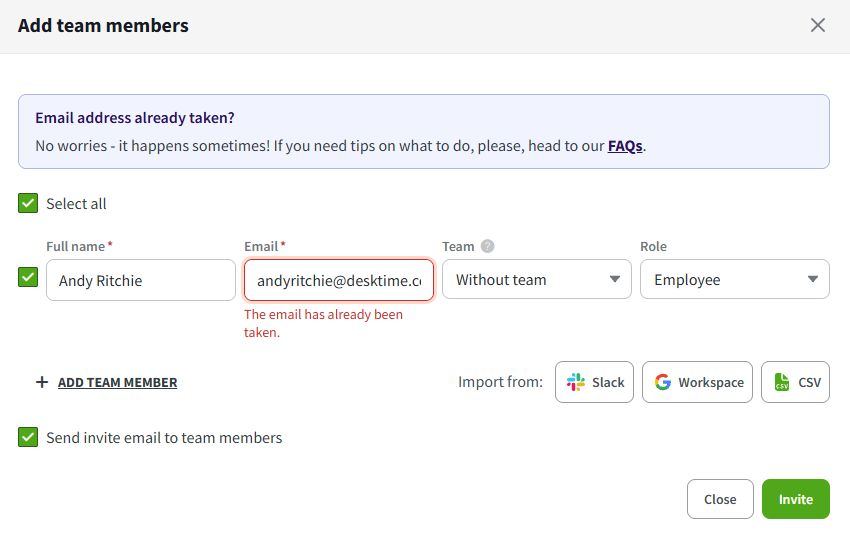
Task: Click the Slack logo icon
Action: 576,382
